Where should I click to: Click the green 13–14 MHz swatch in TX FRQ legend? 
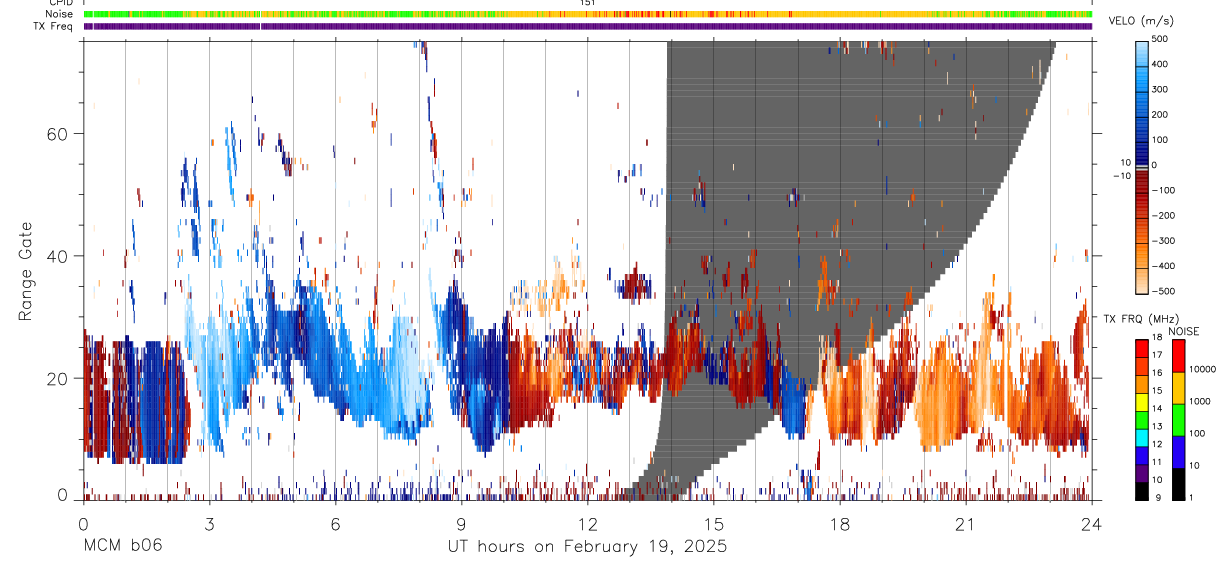point(1141,419)
